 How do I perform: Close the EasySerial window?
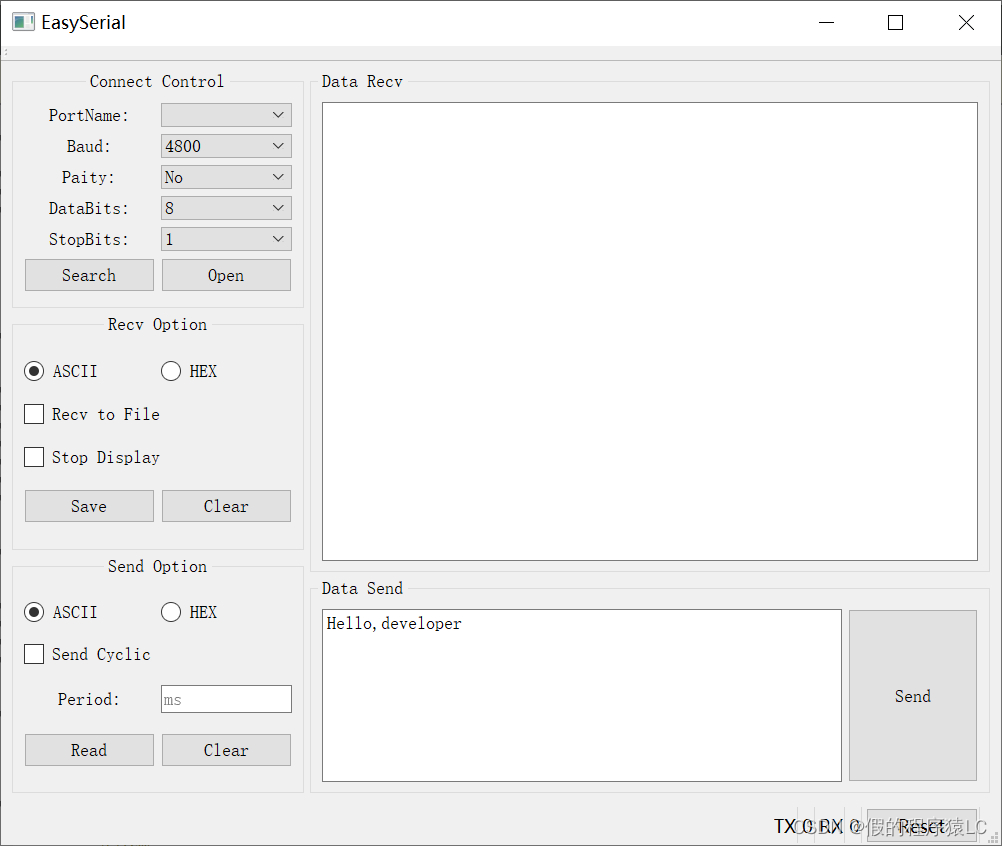click(966, 22)
